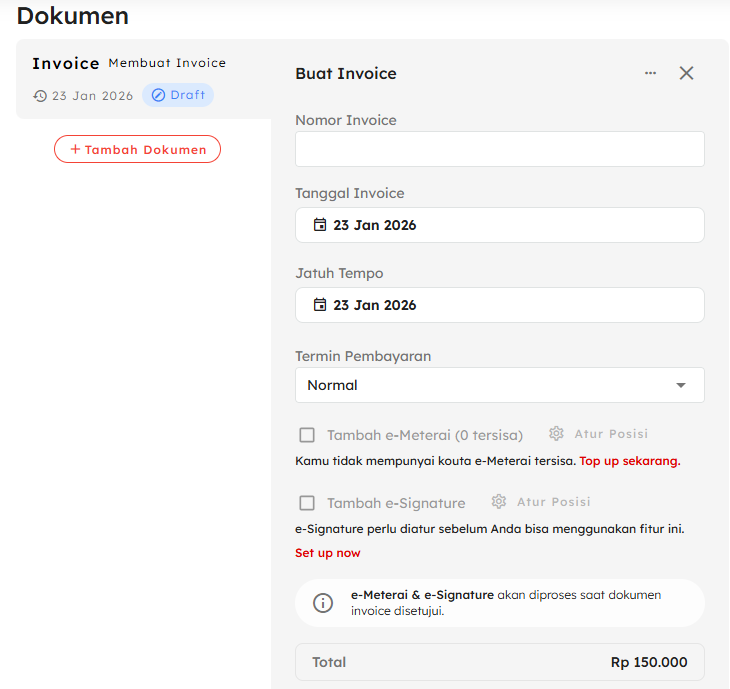Image resolution: width=730 pixels, height=689 pixels.
Task: Open the Tanggal Invoice date field
Action: click(x=500, y=225)
